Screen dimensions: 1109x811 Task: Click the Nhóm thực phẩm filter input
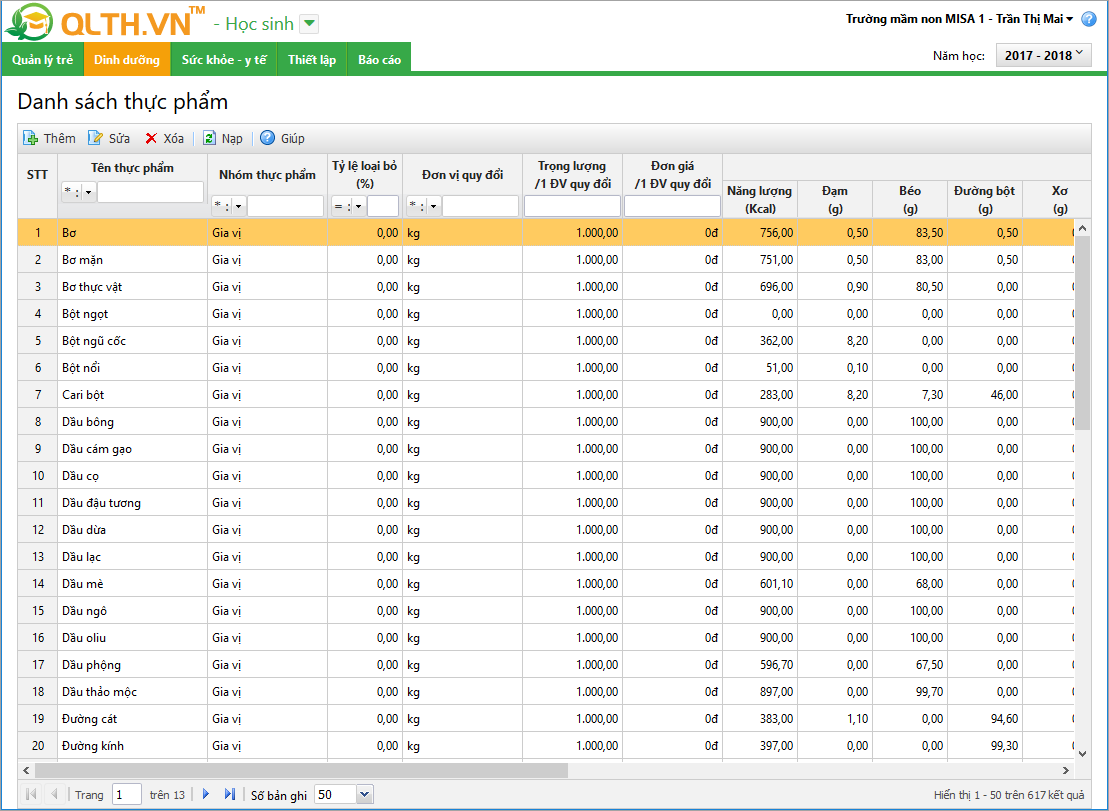(285, 206)
